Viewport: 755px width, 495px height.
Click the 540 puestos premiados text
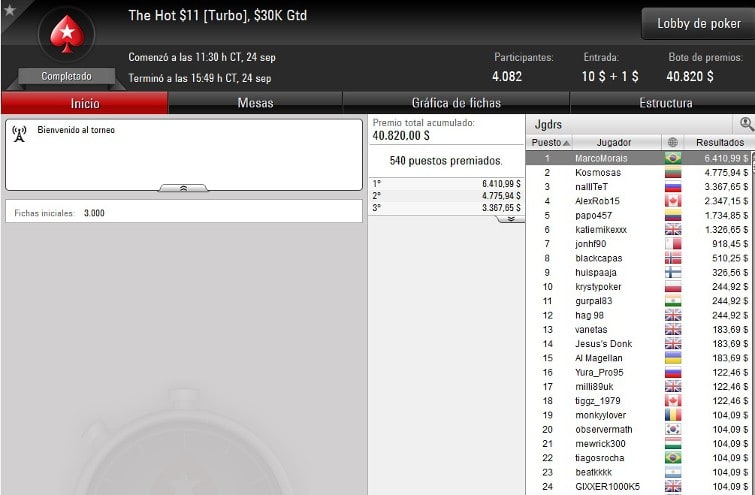(446, 161)
